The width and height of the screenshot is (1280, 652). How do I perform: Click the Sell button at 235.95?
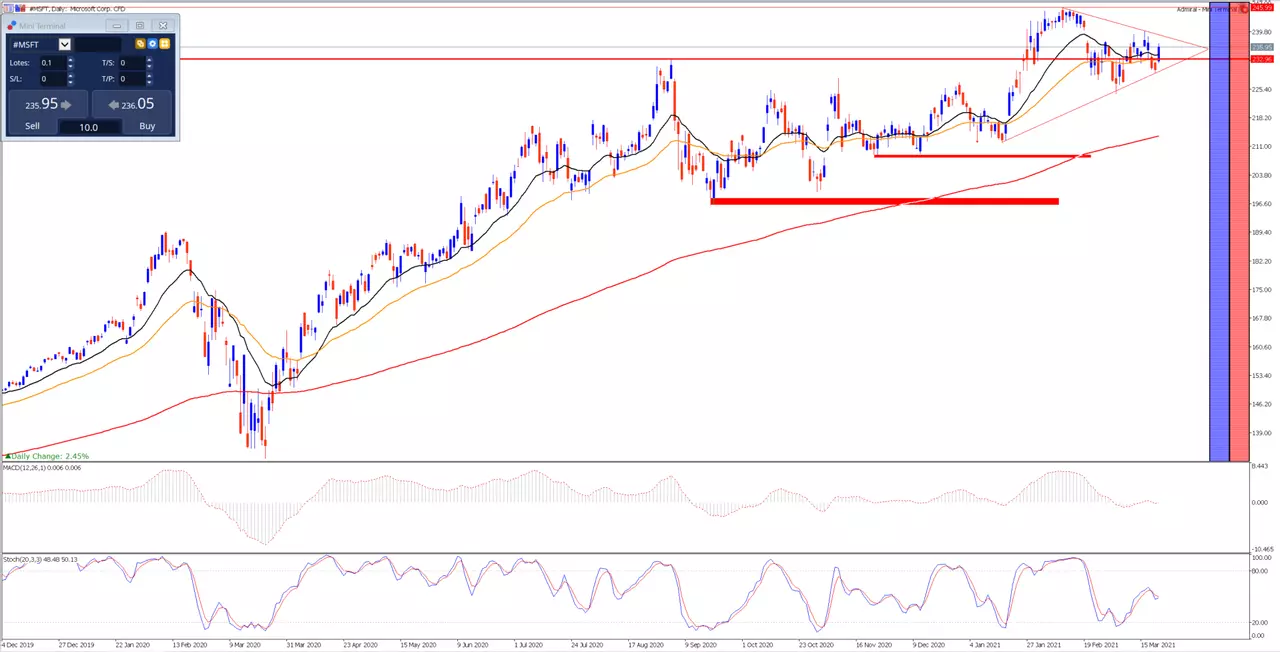click(48, 105)
